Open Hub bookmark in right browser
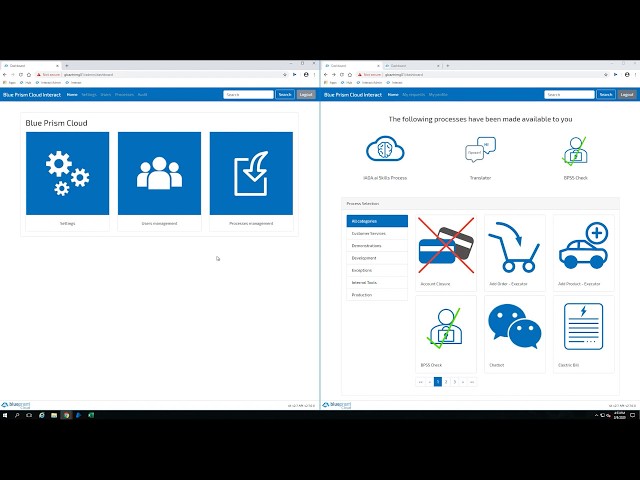Viewport: 640px width, 480px height. pos(347,83)
